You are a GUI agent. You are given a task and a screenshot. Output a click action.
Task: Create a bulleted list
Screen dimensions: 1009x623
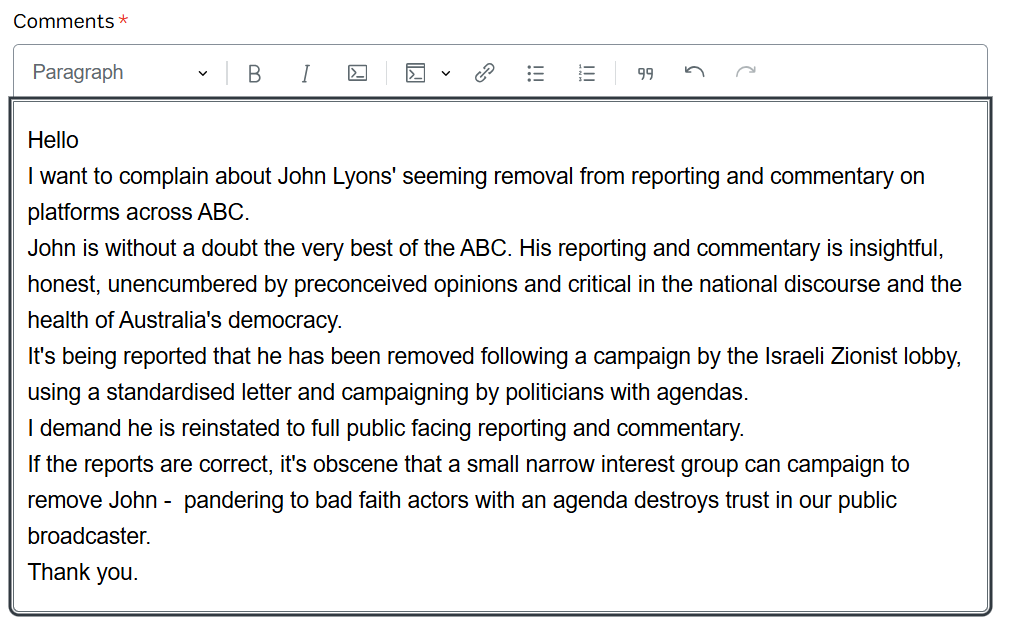pyautogui.click(x=535, y=73)
